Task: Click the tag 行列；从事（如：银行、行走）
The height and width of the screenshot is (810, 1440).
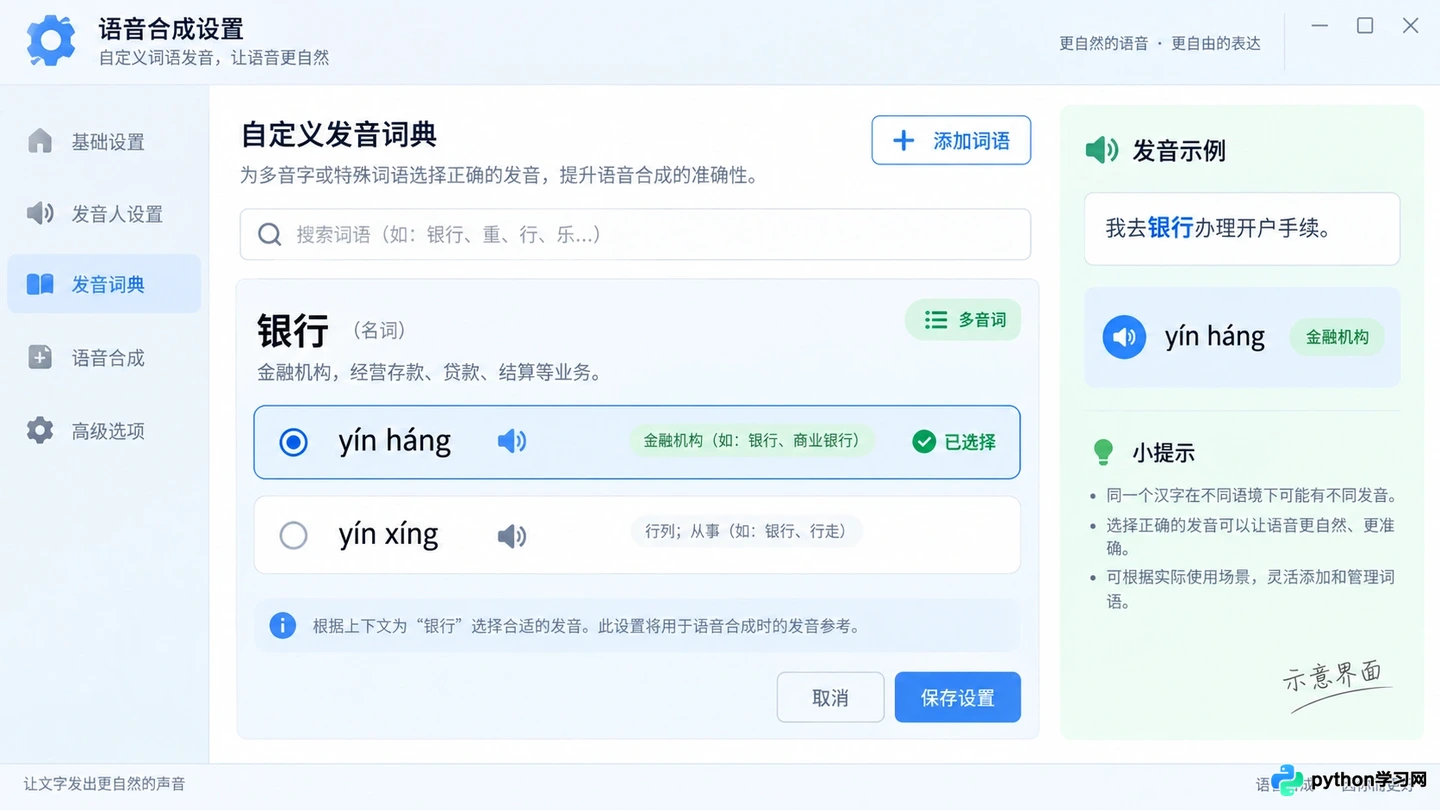Action: click(746, 531)
